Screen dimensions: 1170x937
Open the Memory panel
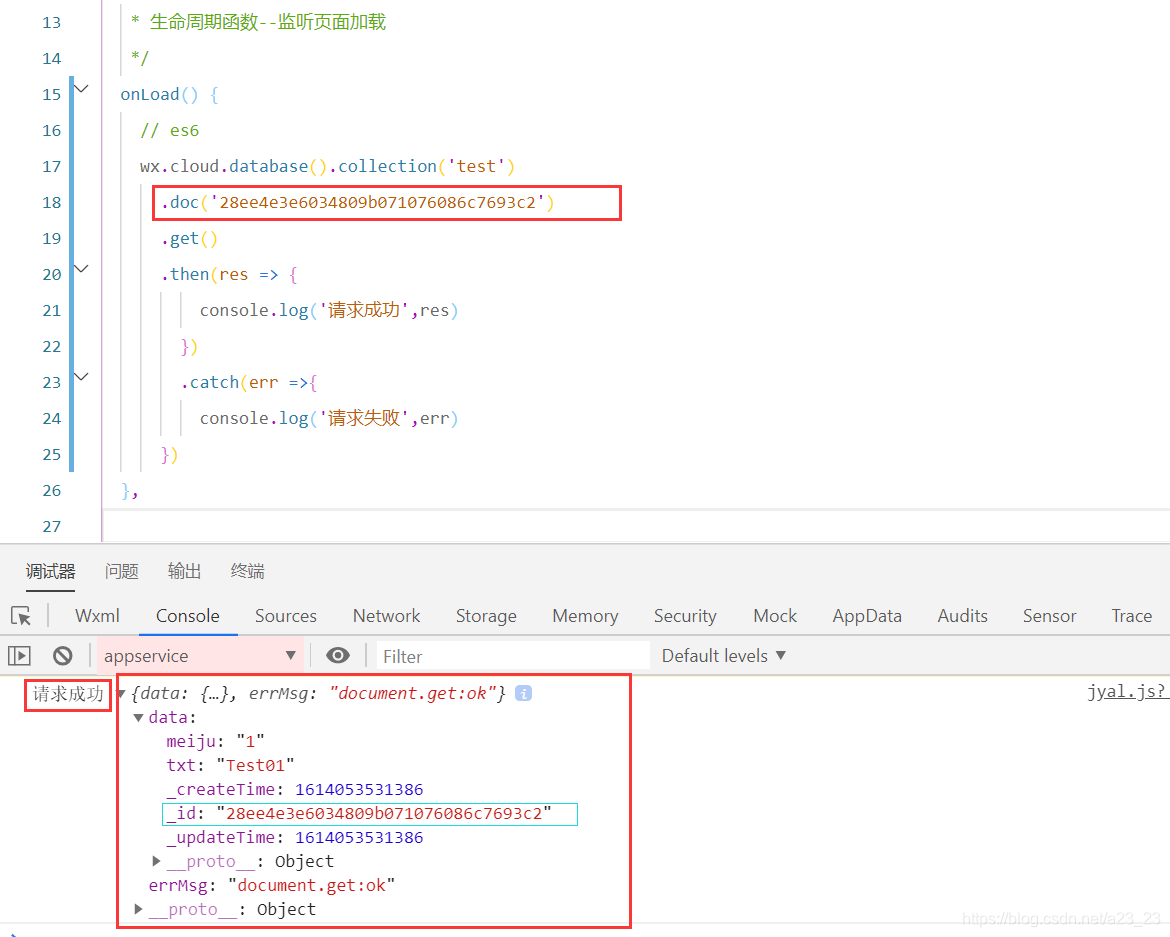[585, 615]
